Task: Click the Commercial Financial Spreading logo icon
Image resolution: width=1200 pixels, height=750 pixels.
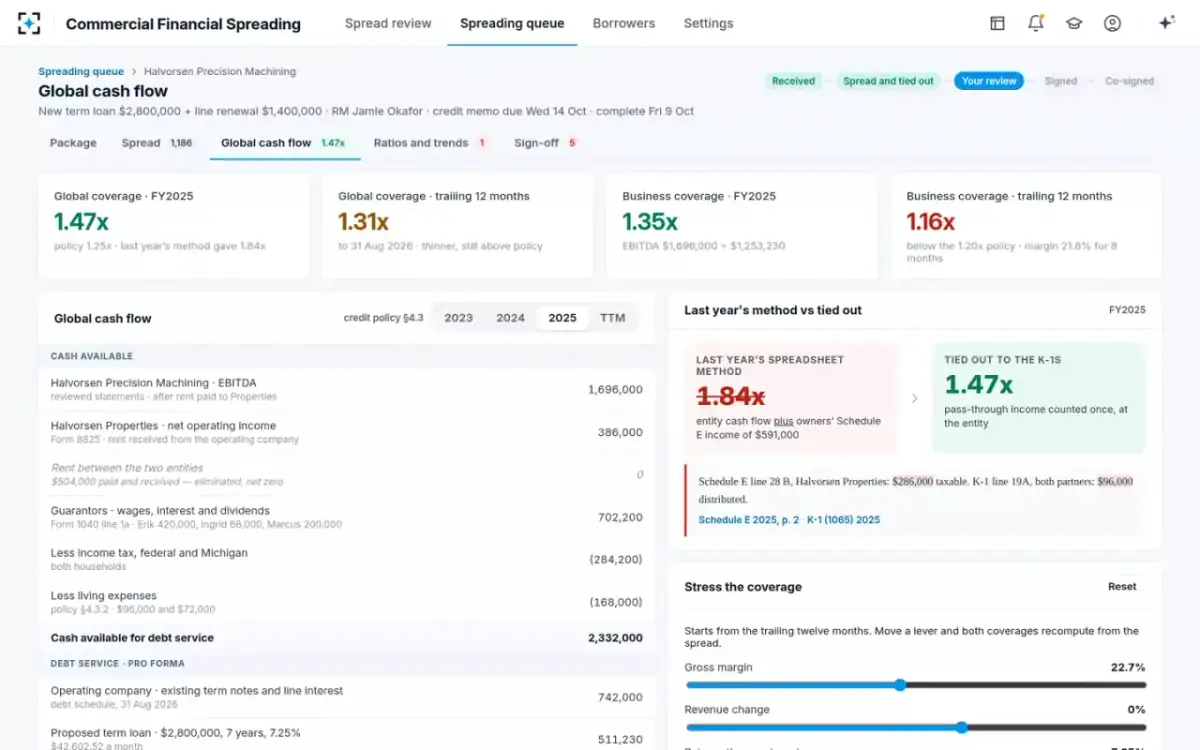Action: 29,23
